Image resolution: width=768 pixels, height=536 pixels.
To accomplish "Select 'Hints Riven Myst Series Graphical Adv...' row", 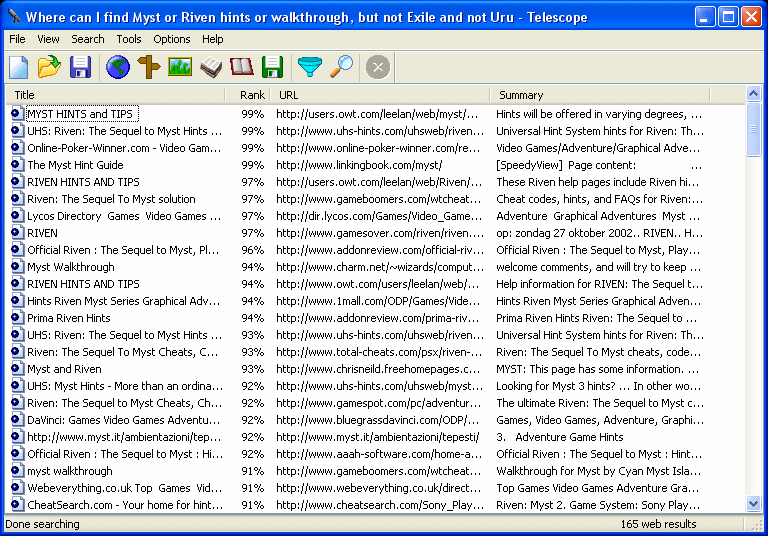I will [123, 301].
